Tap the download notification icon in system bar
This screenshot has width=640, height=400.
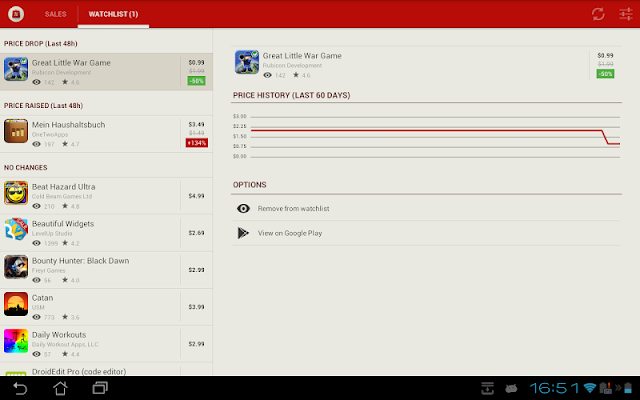[487, 388]
